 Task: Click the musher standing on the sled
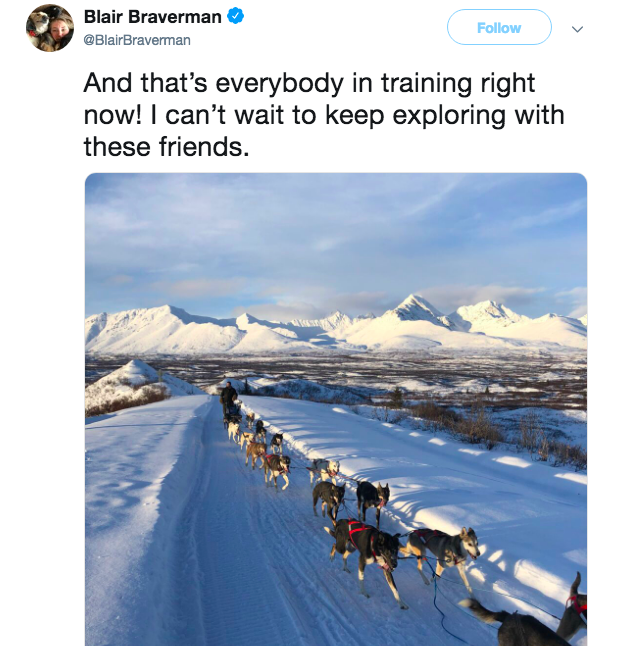229,398
